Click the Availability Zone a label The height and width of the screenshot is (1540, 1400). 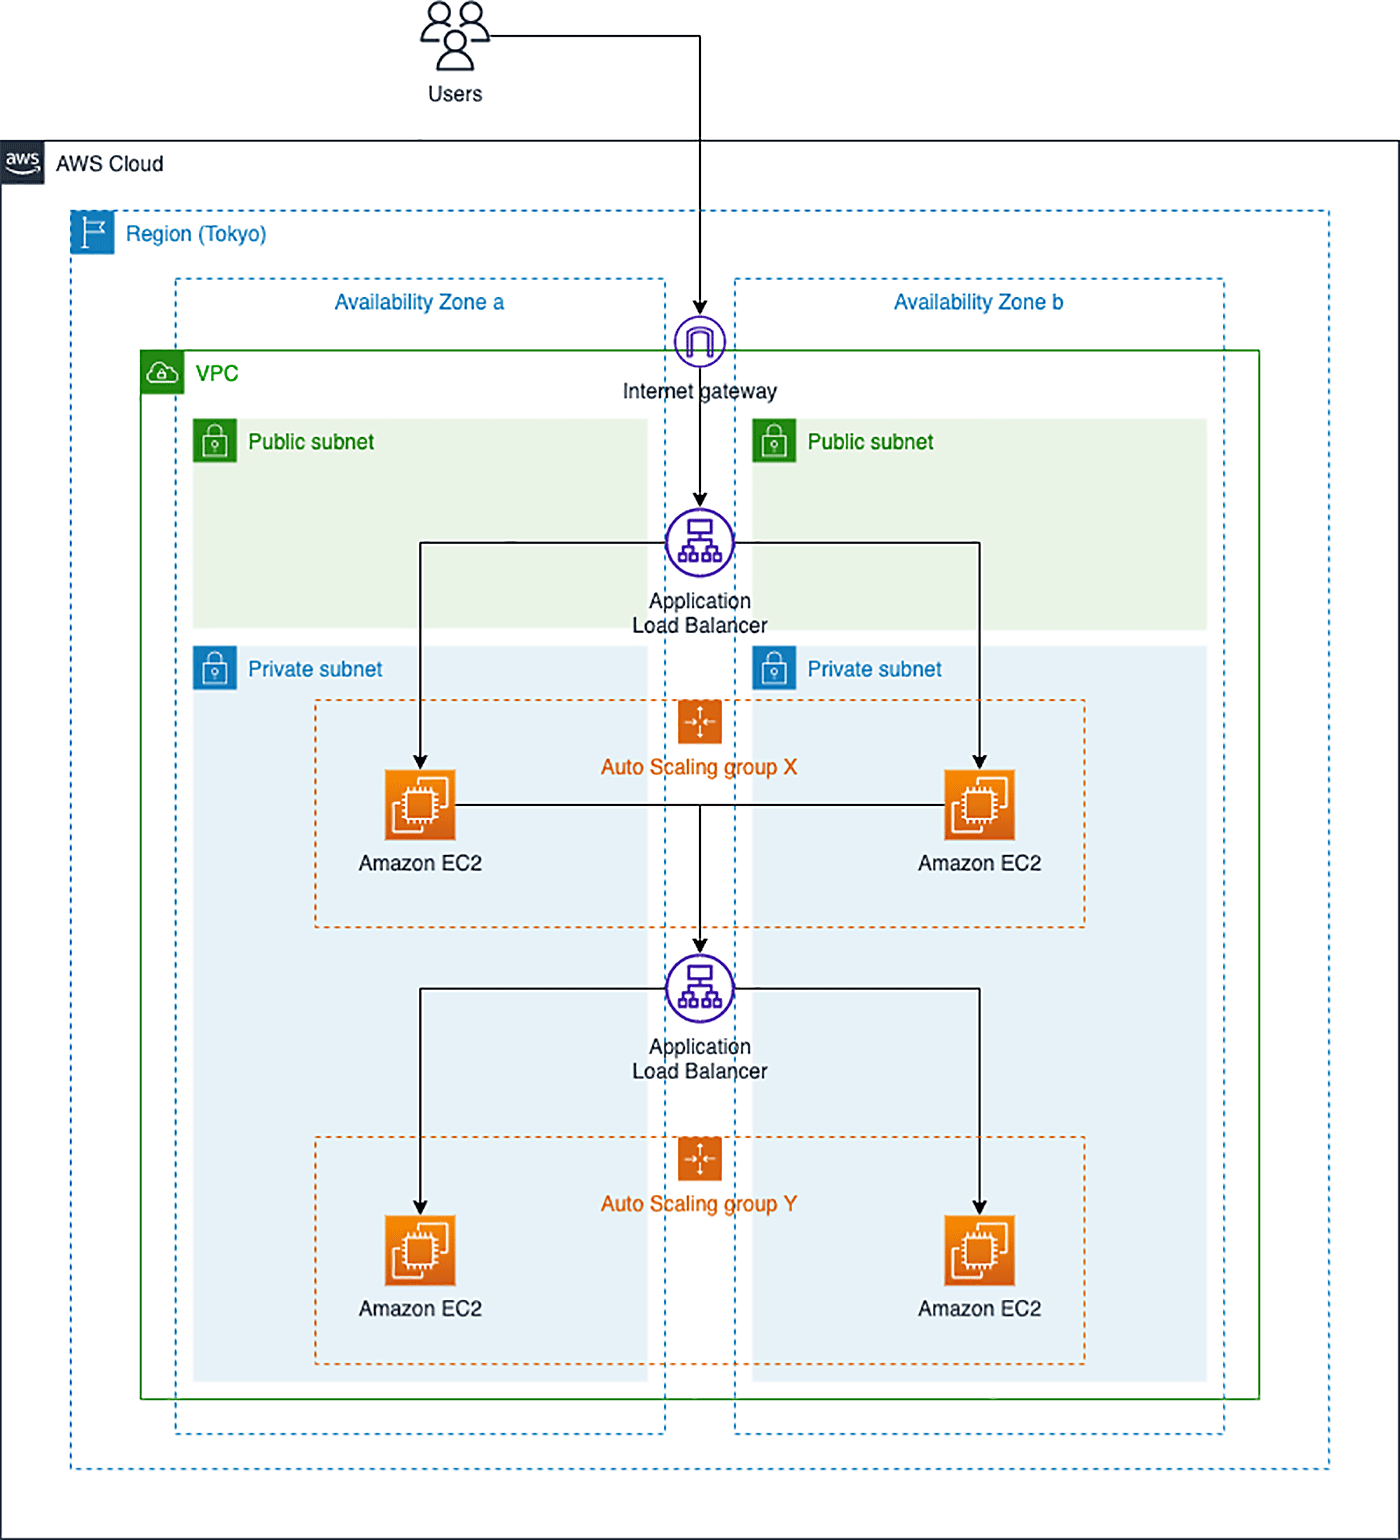tap(419, 302)
